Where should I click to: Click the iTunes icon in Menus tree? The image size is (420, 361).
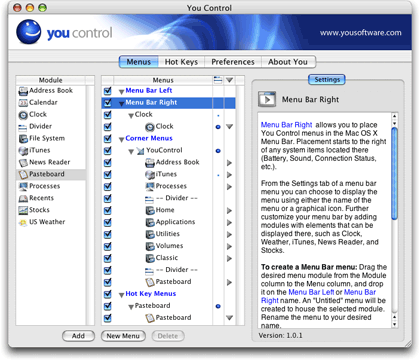(x=150, y=175)
